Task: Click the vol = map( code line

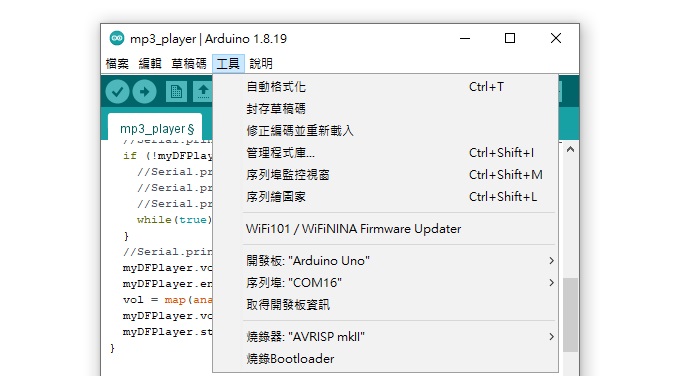Action: [x=167, y=300]
